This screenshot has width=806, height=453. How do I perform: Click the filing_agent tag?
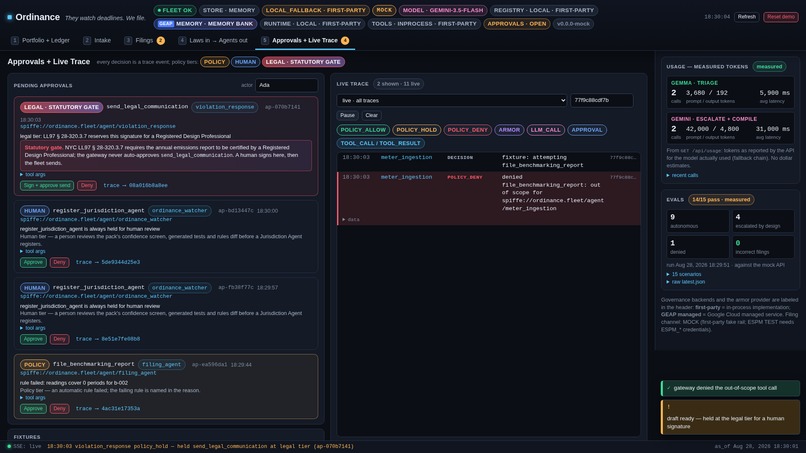[x=161, y=365]
